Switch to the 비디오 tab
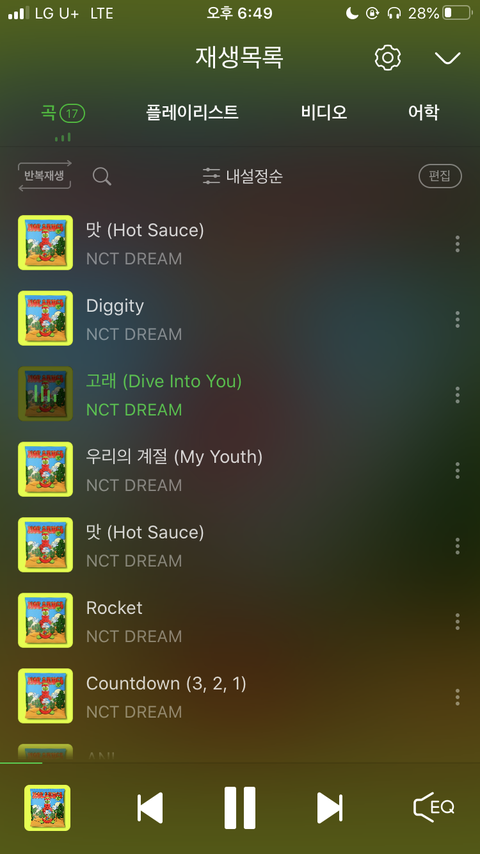 pos(324,113)
